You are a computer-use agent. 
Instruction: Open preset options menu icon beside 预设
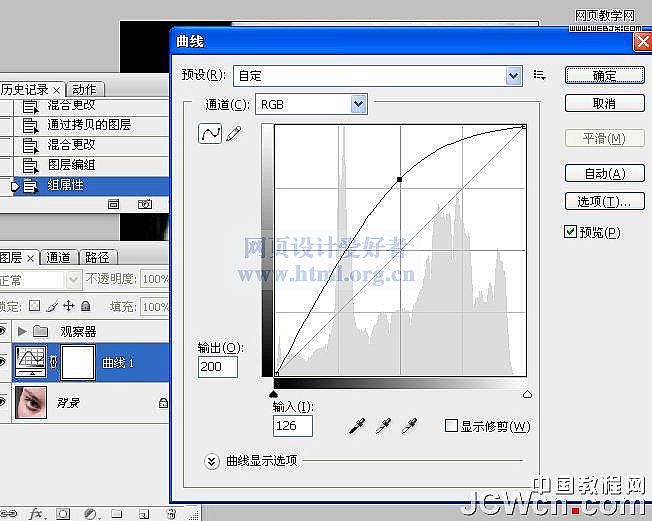coord(539,75)
